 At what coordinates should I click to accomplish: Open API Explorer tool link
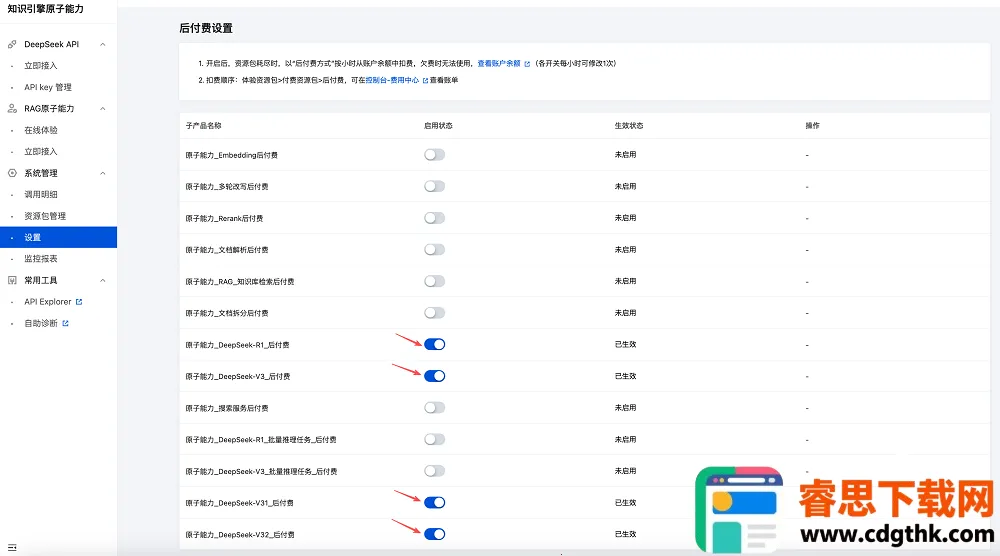(x=48, y=302)
